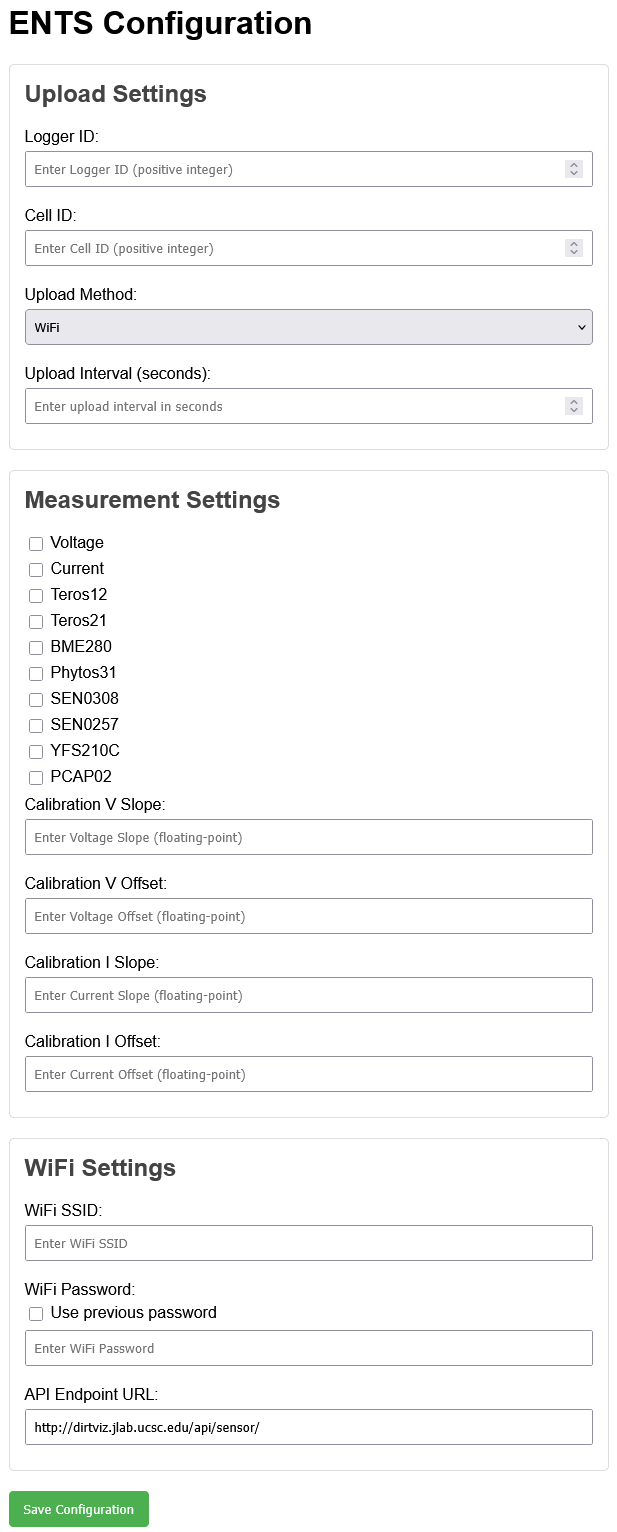Toggle Use previous password

pyautogui.click(x=36, y=1313)
